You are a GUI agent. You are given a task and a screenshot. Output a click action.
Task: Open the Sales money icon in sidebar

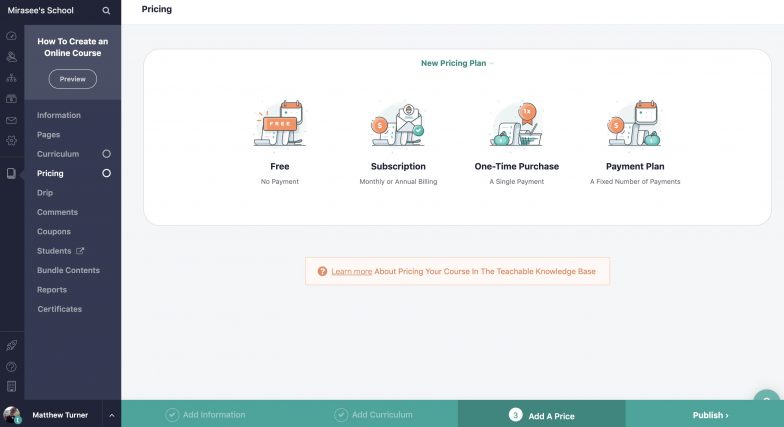pos(12,99)
